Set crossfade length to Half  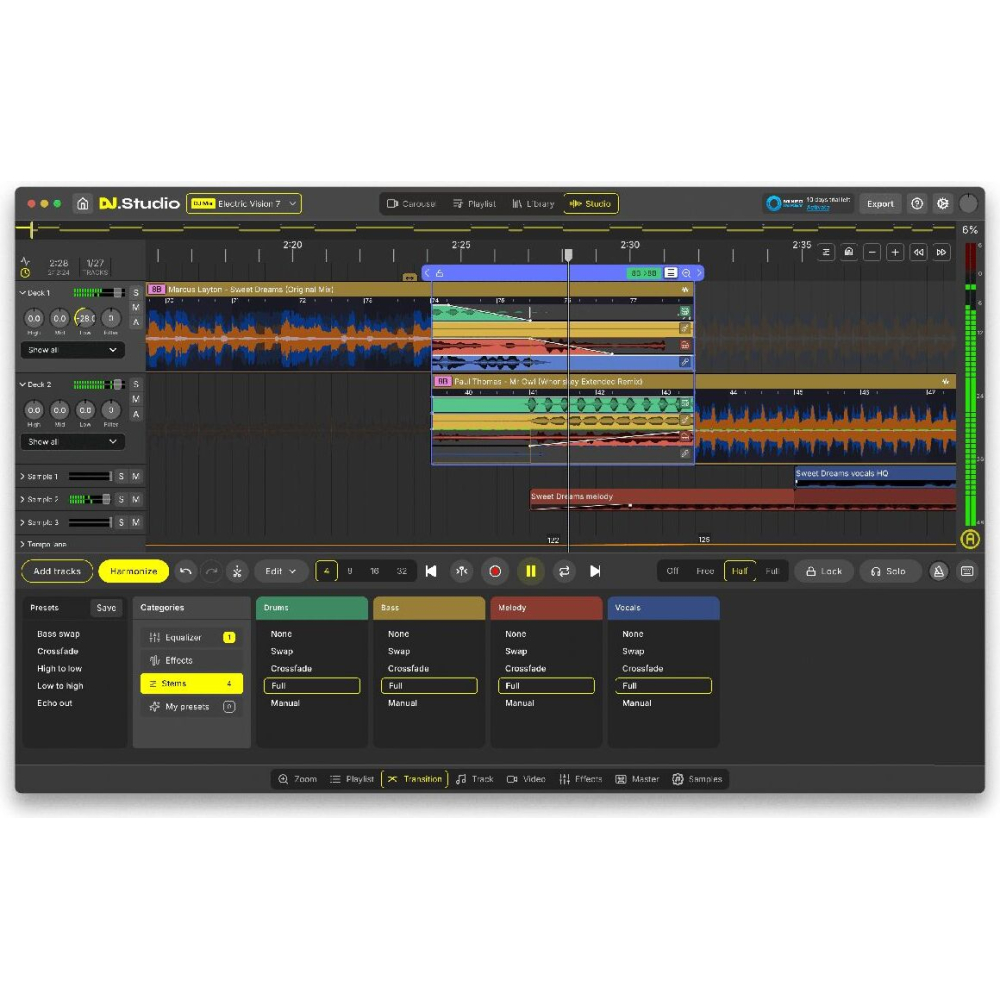coord(740,571)
